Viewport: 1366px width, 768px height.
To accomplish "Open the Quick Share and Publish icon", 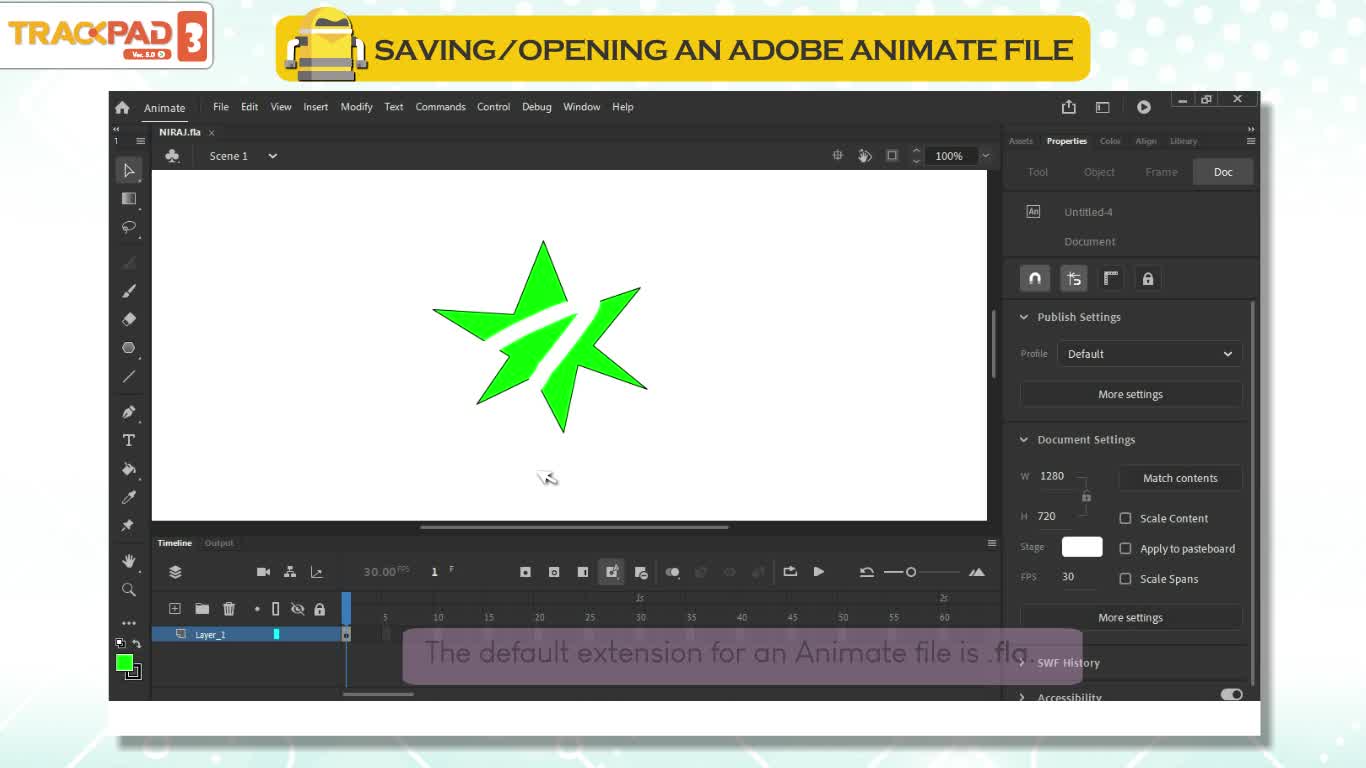I will (x=1069, y=107).
